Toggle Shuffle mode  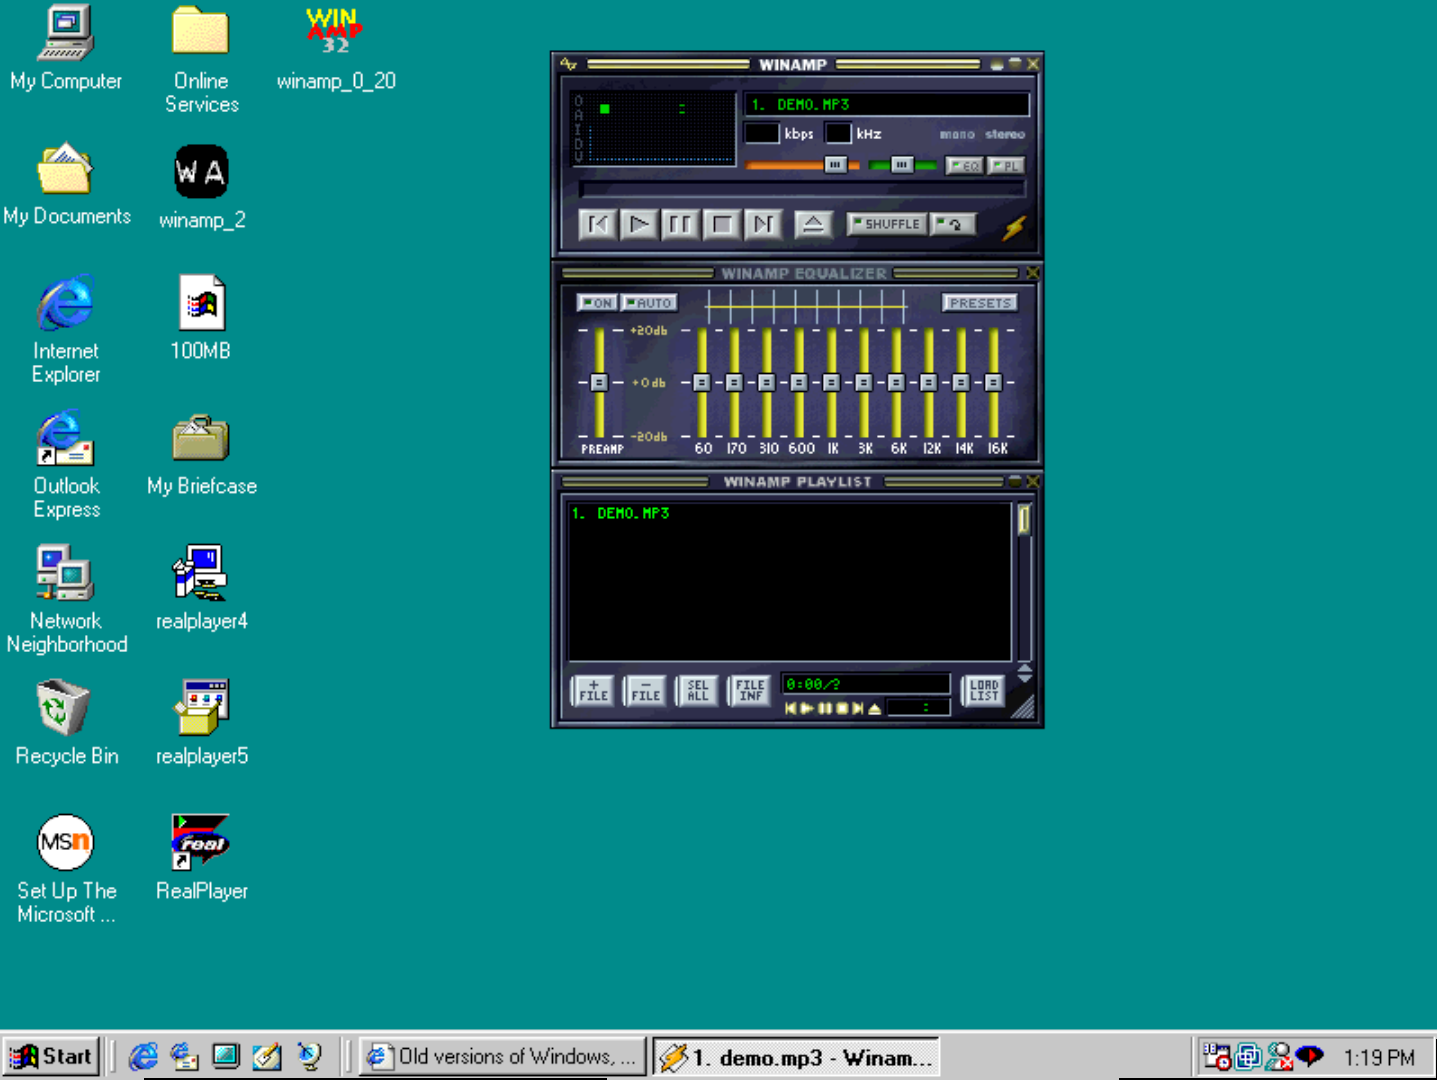(886, 224)
